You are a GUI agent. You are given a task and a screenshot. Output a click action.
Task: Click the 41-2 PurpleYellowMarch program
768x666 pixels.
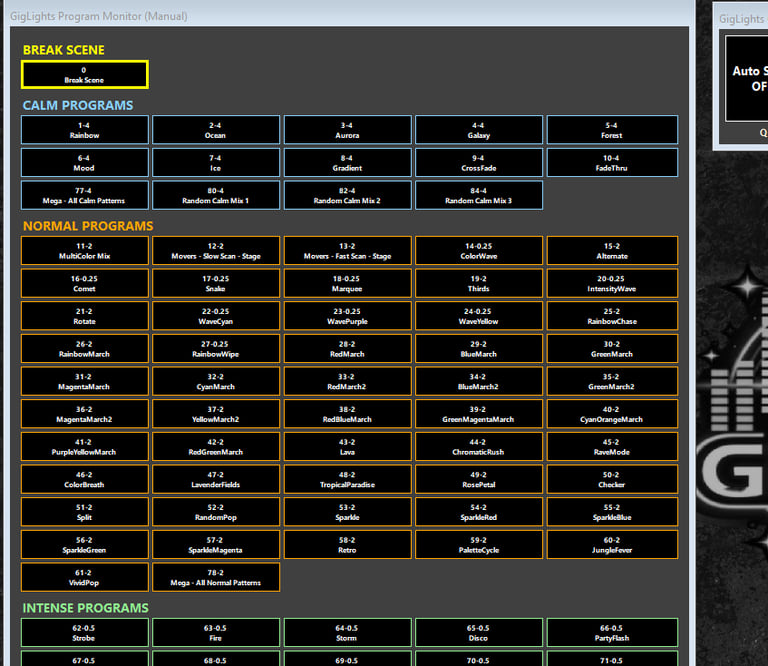pyautogui.click(x=85, y=447)
